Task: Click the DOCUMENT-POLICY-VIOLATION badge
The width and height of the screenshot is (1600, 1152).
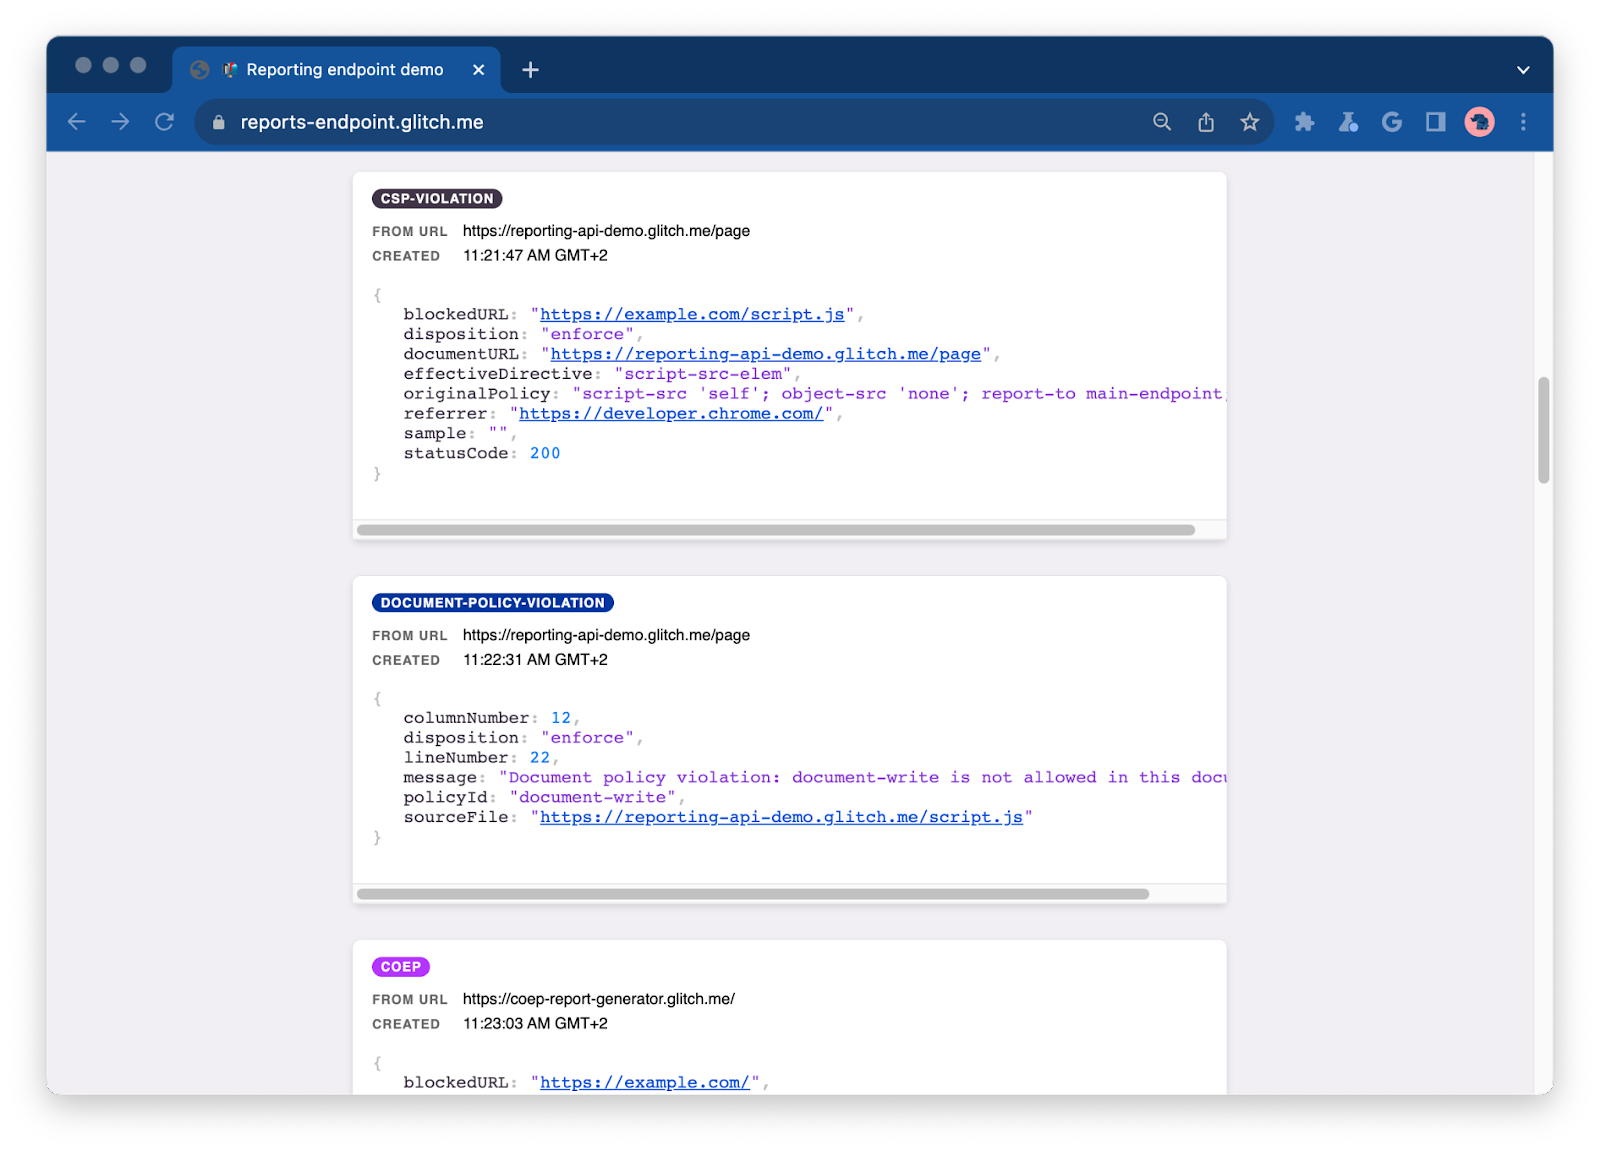Action: pyautogui.click(x=493, y=603)
